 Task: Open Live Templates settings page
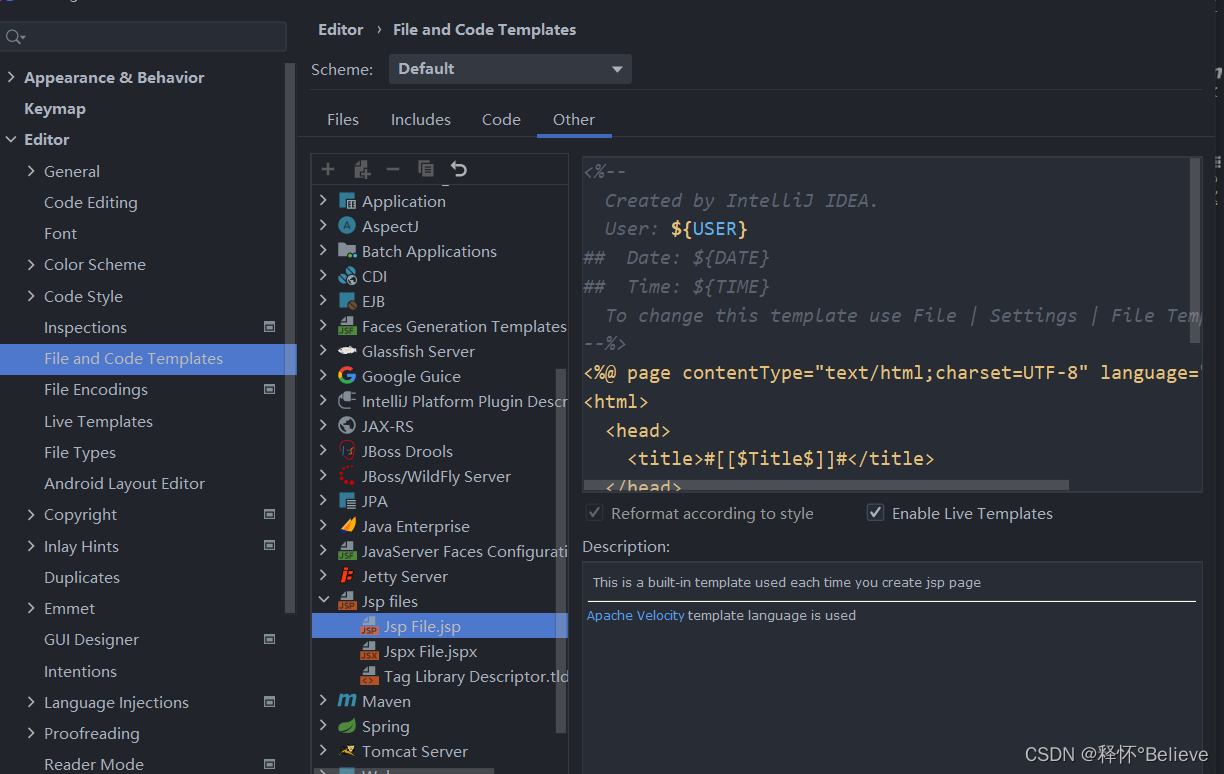(x=98, y=421)
